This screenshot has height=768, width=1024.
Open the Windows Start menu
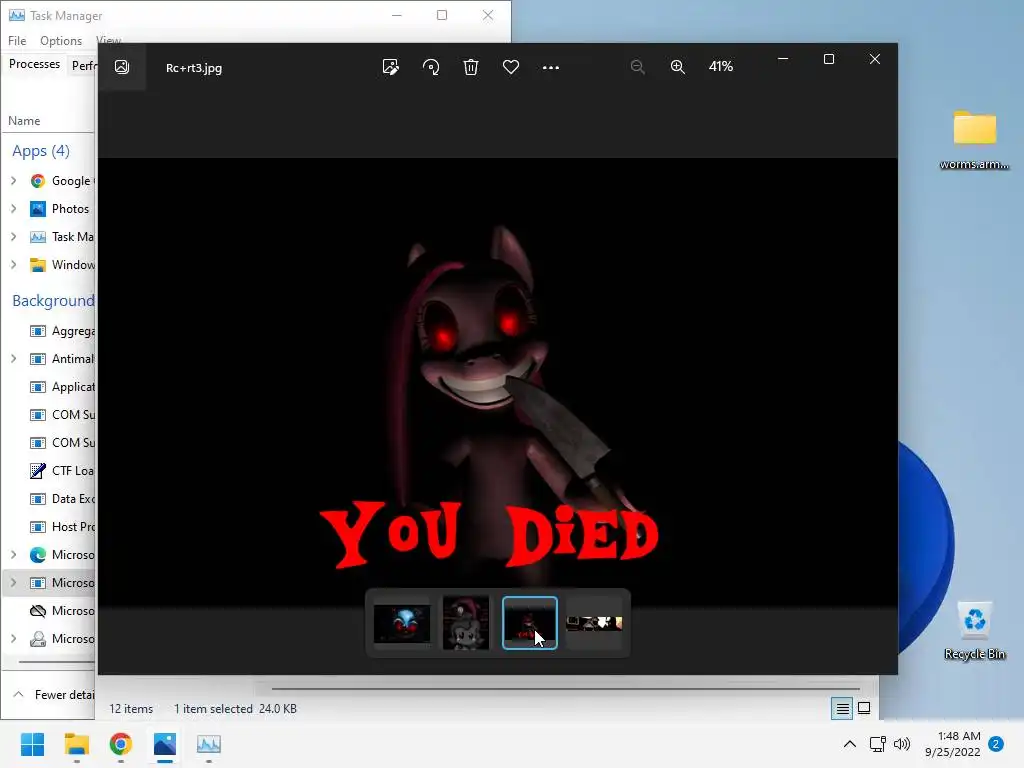click(x=32, y=744)
